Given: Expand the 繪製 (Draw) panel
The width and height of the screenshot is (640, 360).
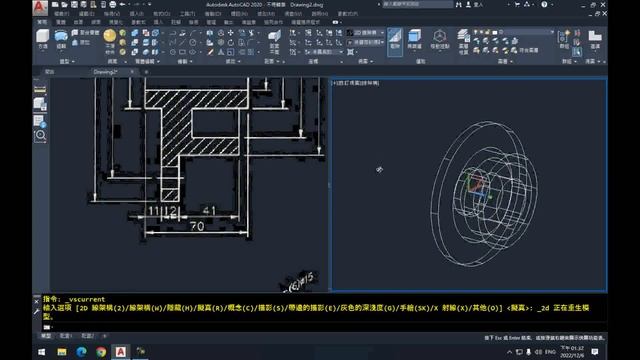Looking at the screenshot, I should (184, 61).
